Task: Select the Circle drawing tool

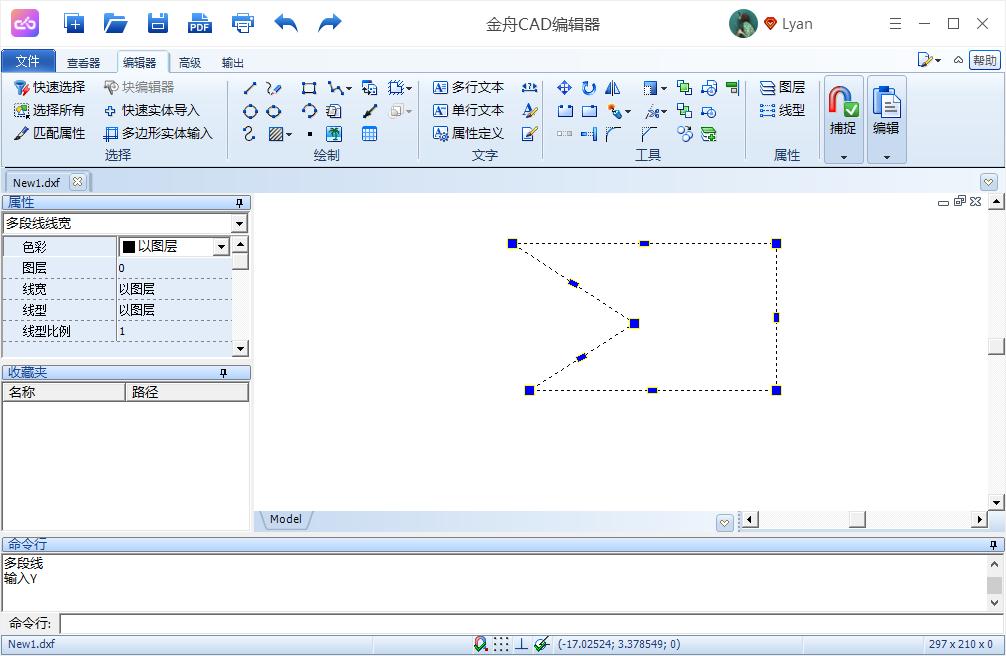Action: [x=249, y=111]
